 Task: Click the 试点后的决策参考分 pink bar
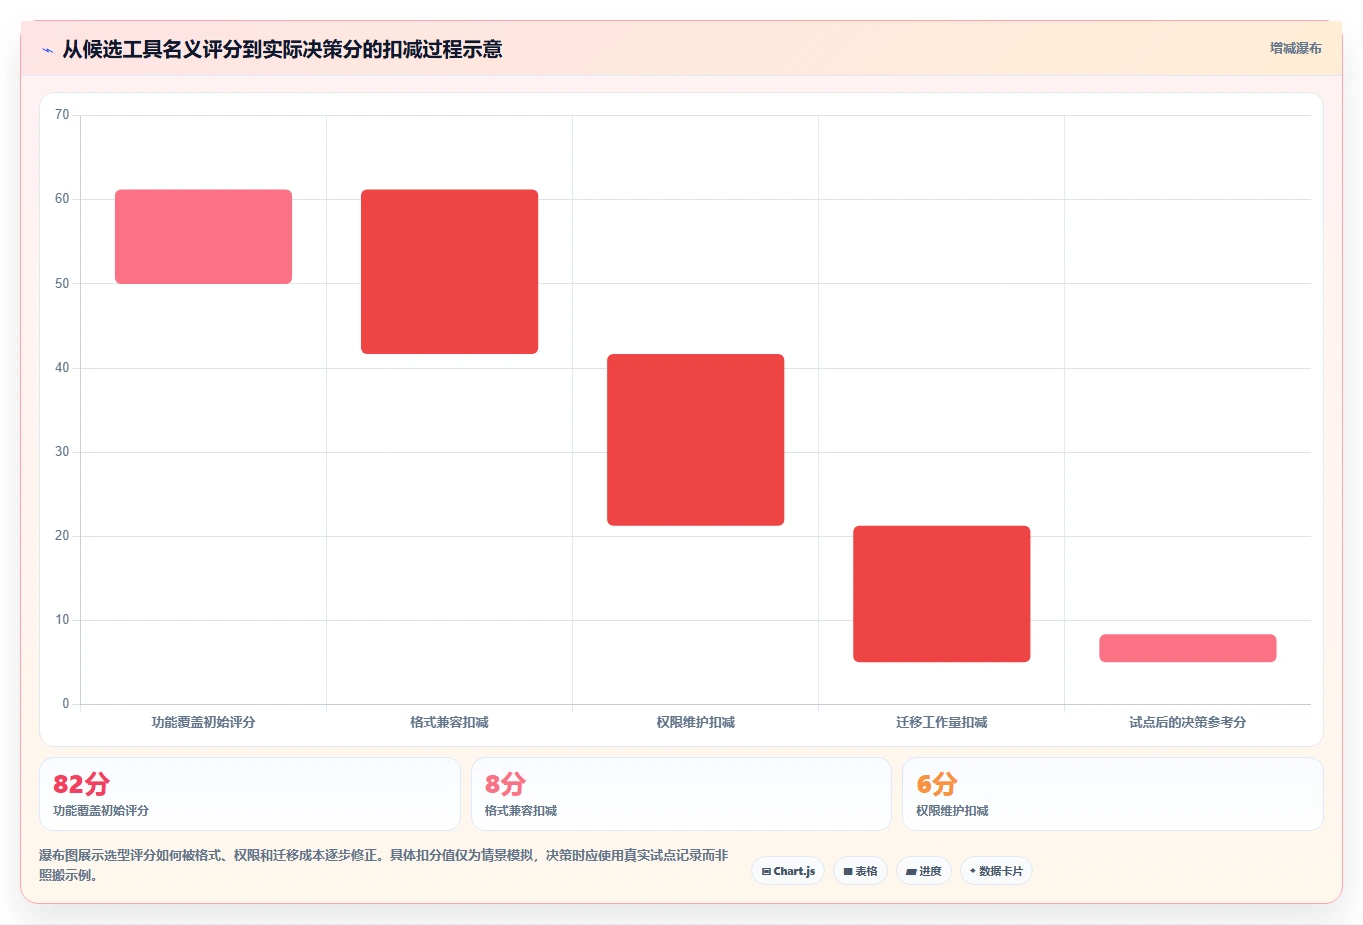(x=1187, y=648)
